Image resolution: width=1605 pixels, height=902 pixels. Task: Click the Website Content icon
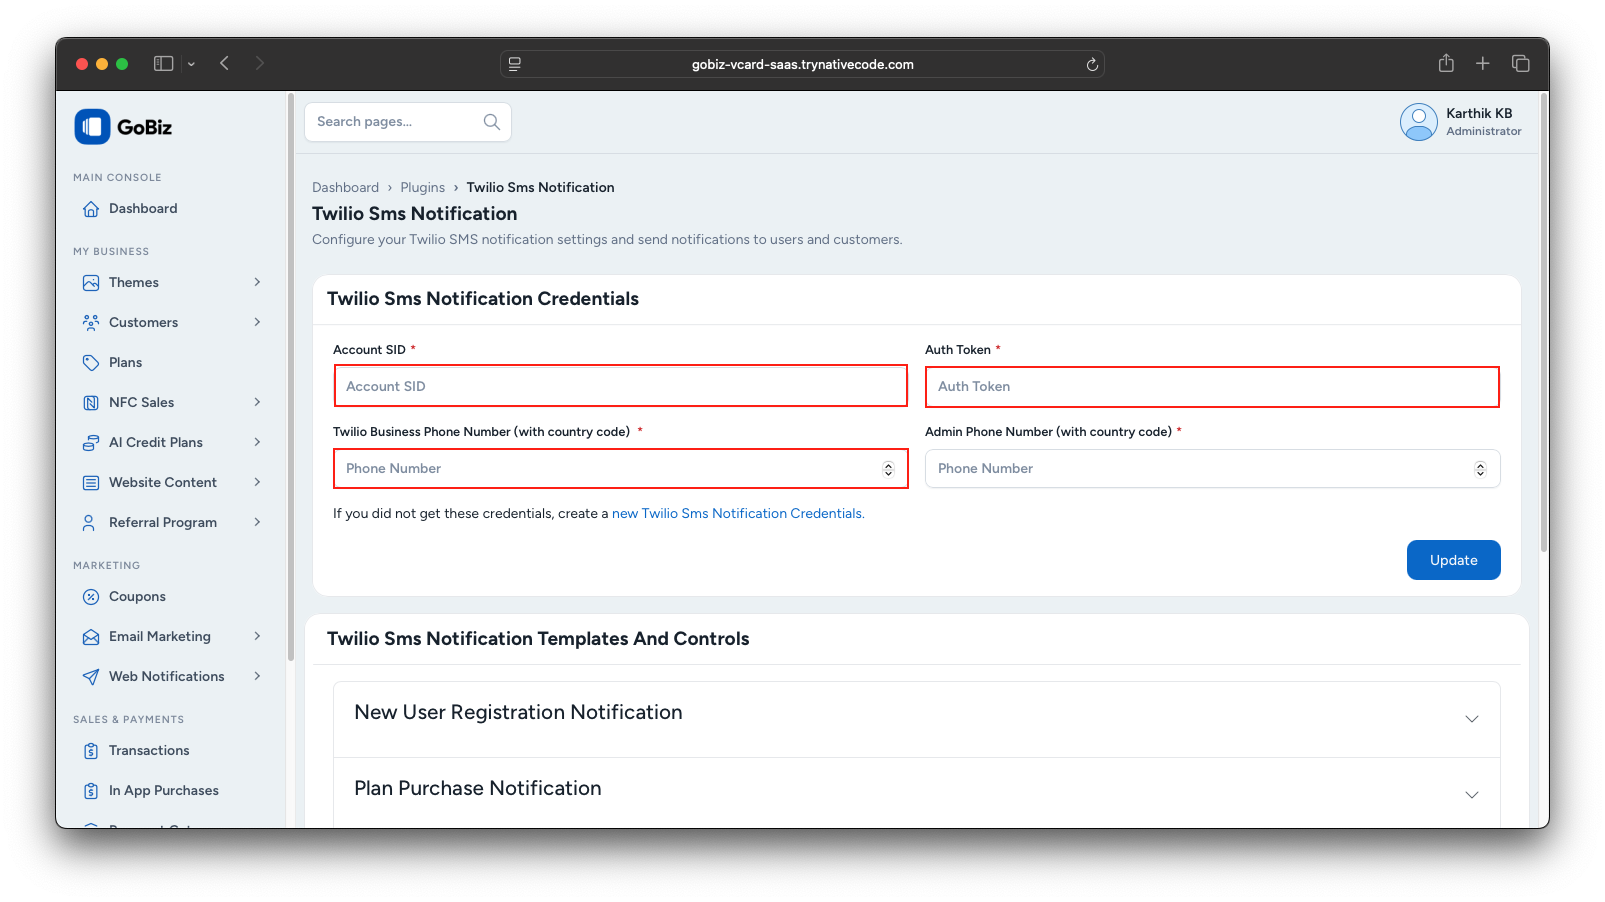(91, 483)
